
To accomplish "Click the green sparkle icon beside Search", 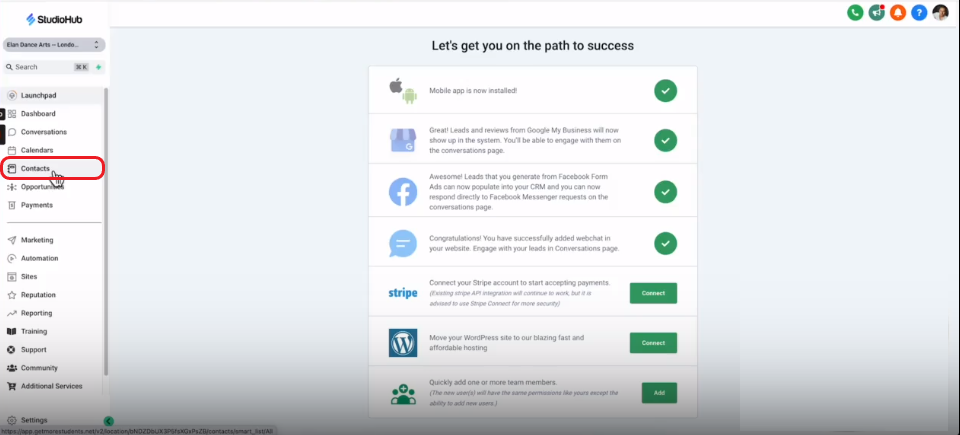I will [98, 67].
